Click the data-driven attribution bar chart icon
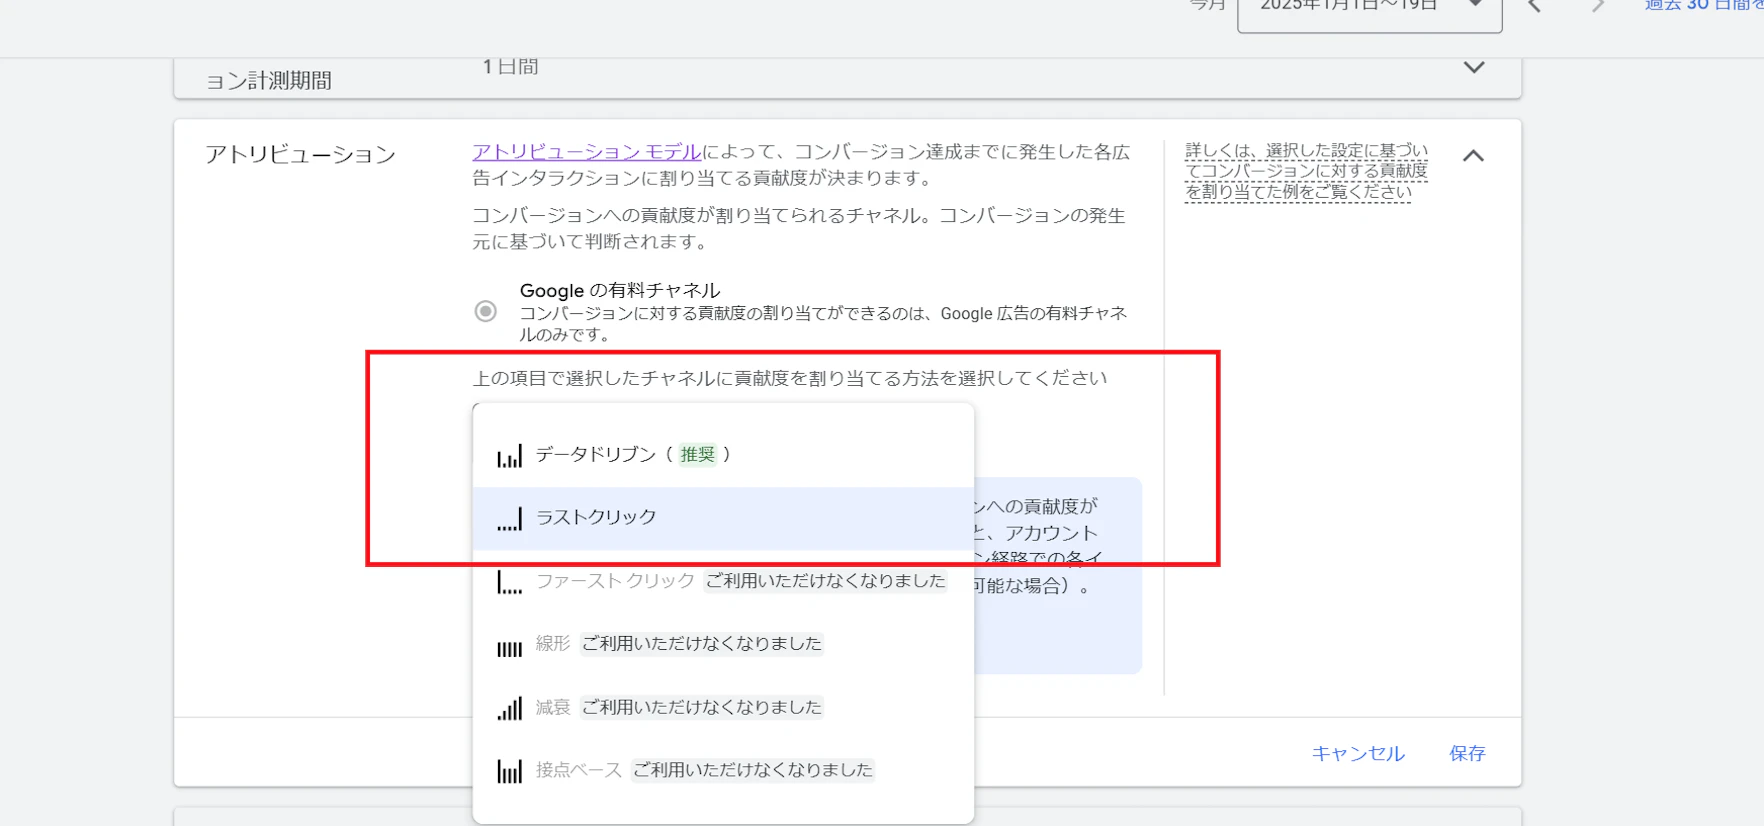 pos(509,457)
